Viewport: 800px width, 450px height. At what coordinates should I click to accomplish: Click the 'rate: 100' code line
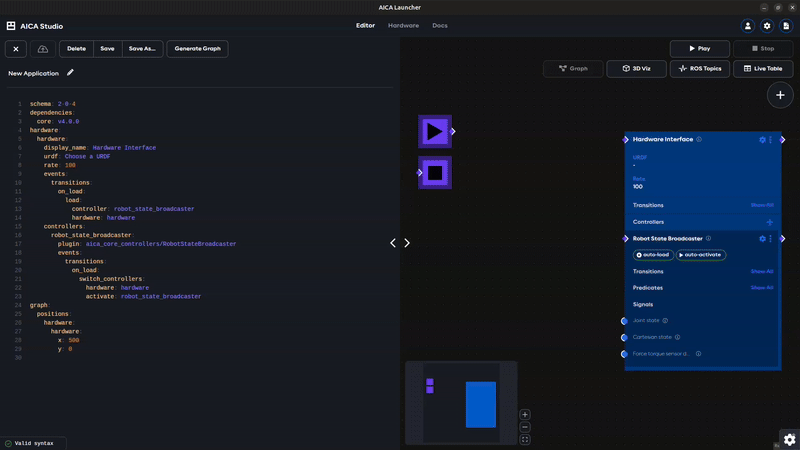point(59,165)
